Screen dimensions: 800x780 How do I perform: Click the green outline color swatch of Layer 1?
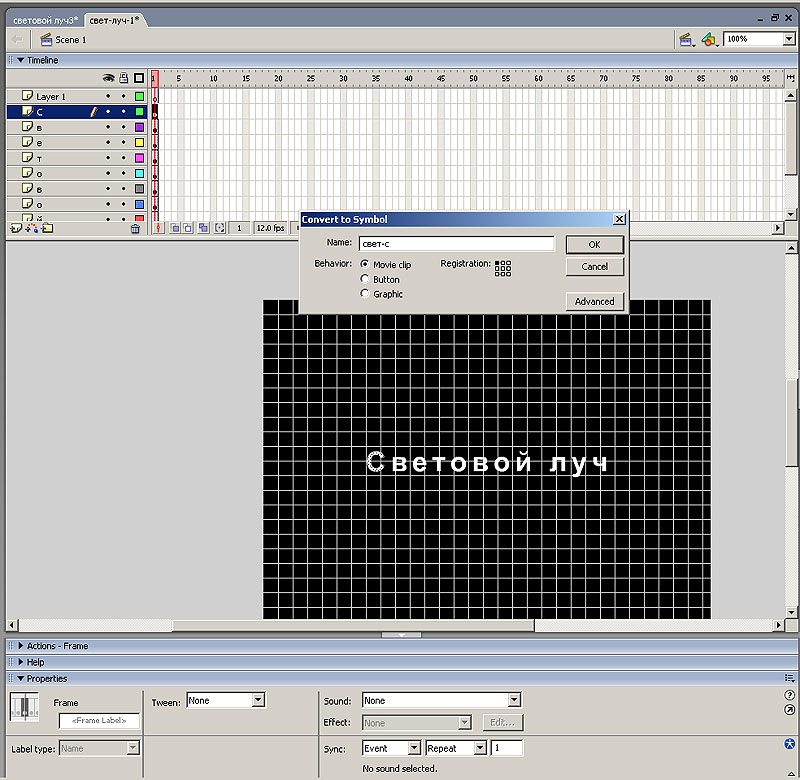click(139, 97)
